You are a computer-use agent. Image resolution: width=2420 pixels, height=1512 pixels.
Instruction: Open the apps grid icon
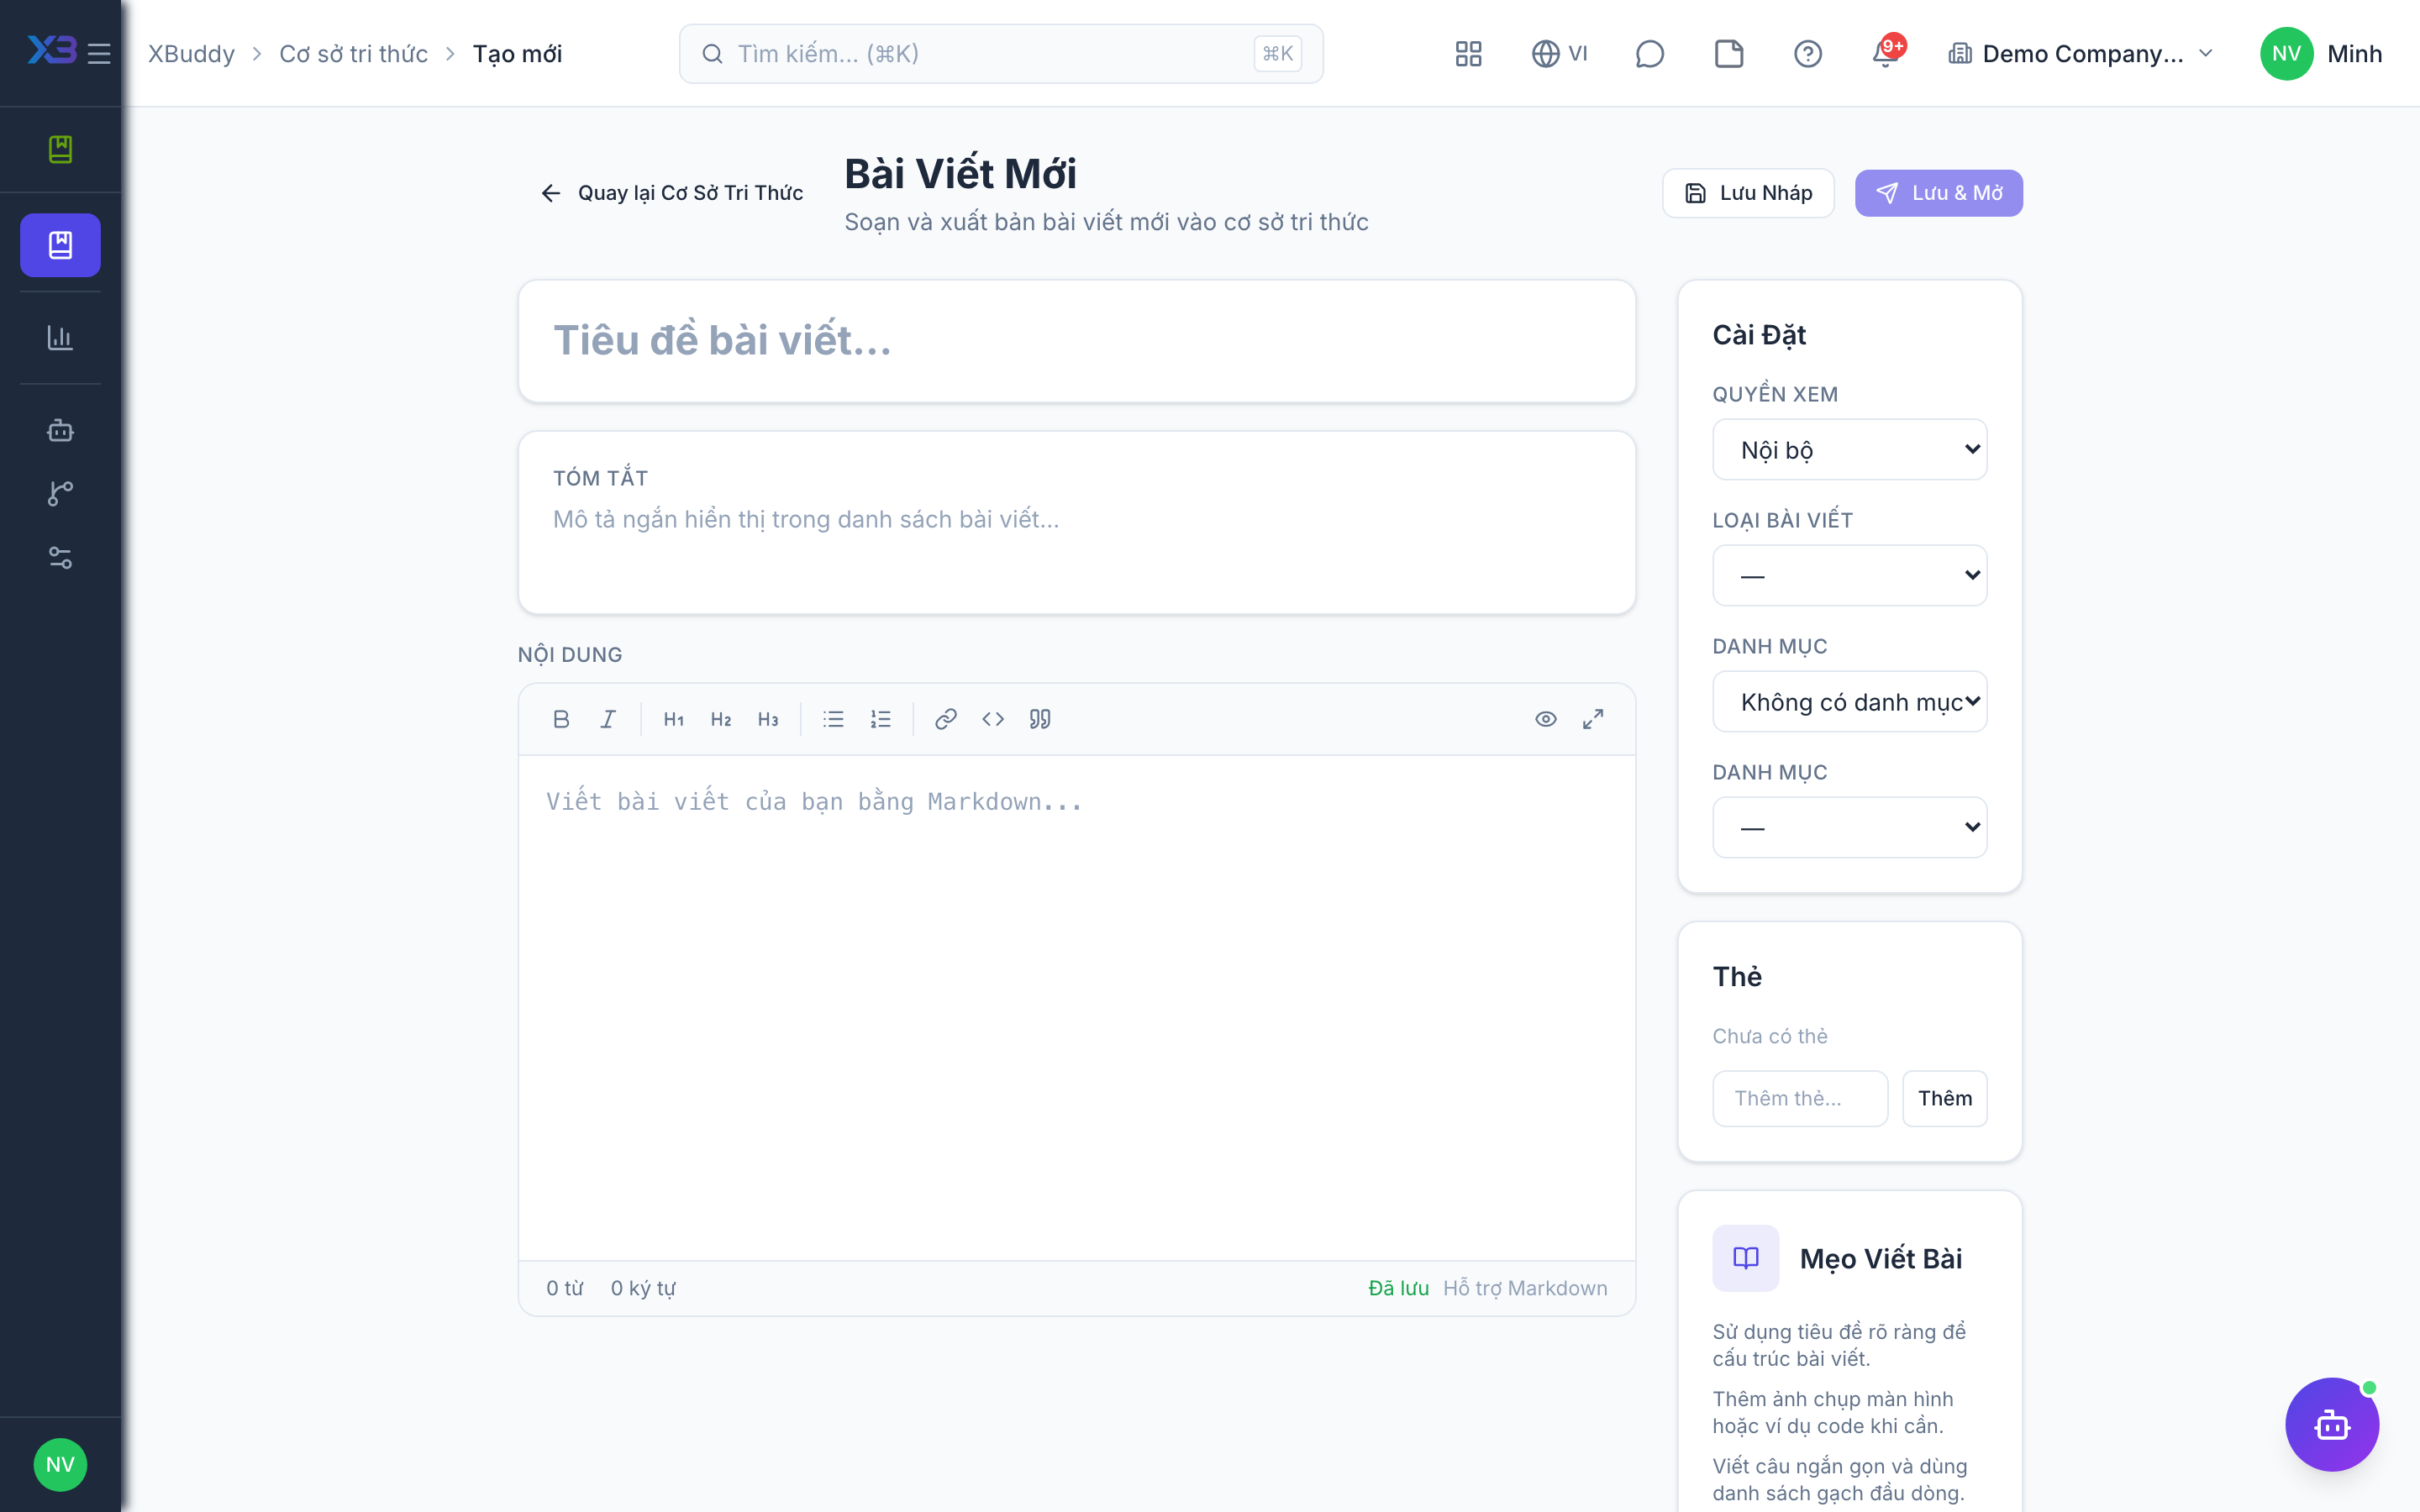[1468, 54]
